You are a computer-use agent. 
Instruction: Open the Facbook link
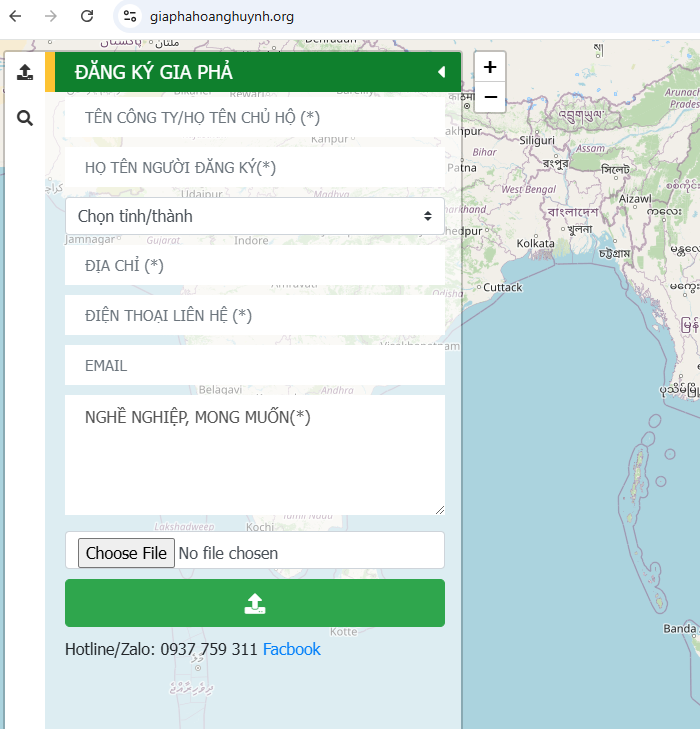click(x=291, y=649)
